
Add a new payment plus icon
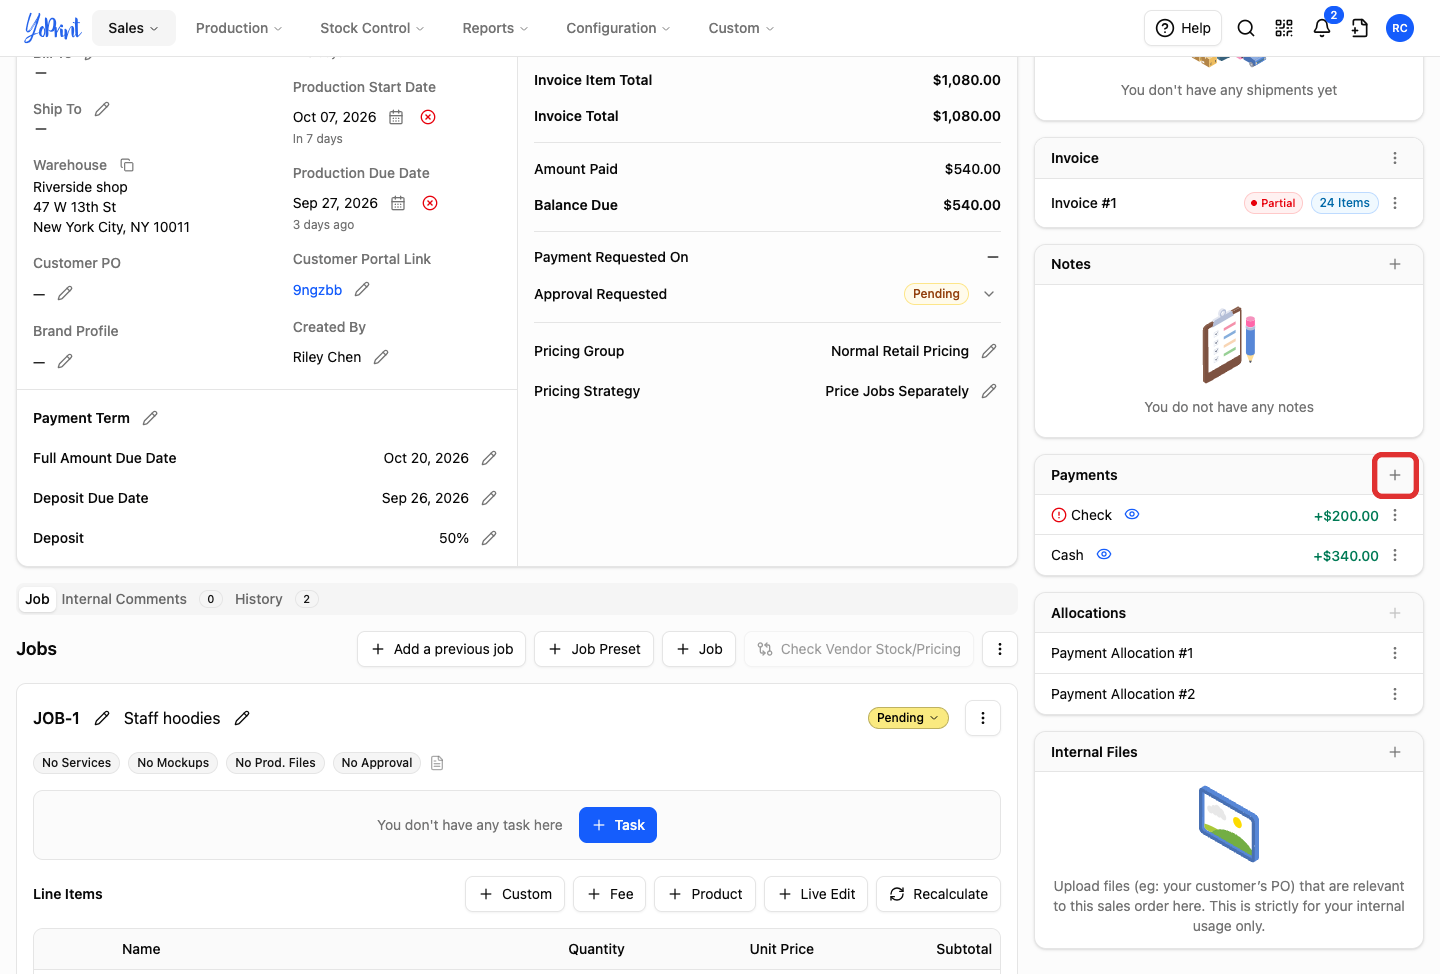(1395, 475)
